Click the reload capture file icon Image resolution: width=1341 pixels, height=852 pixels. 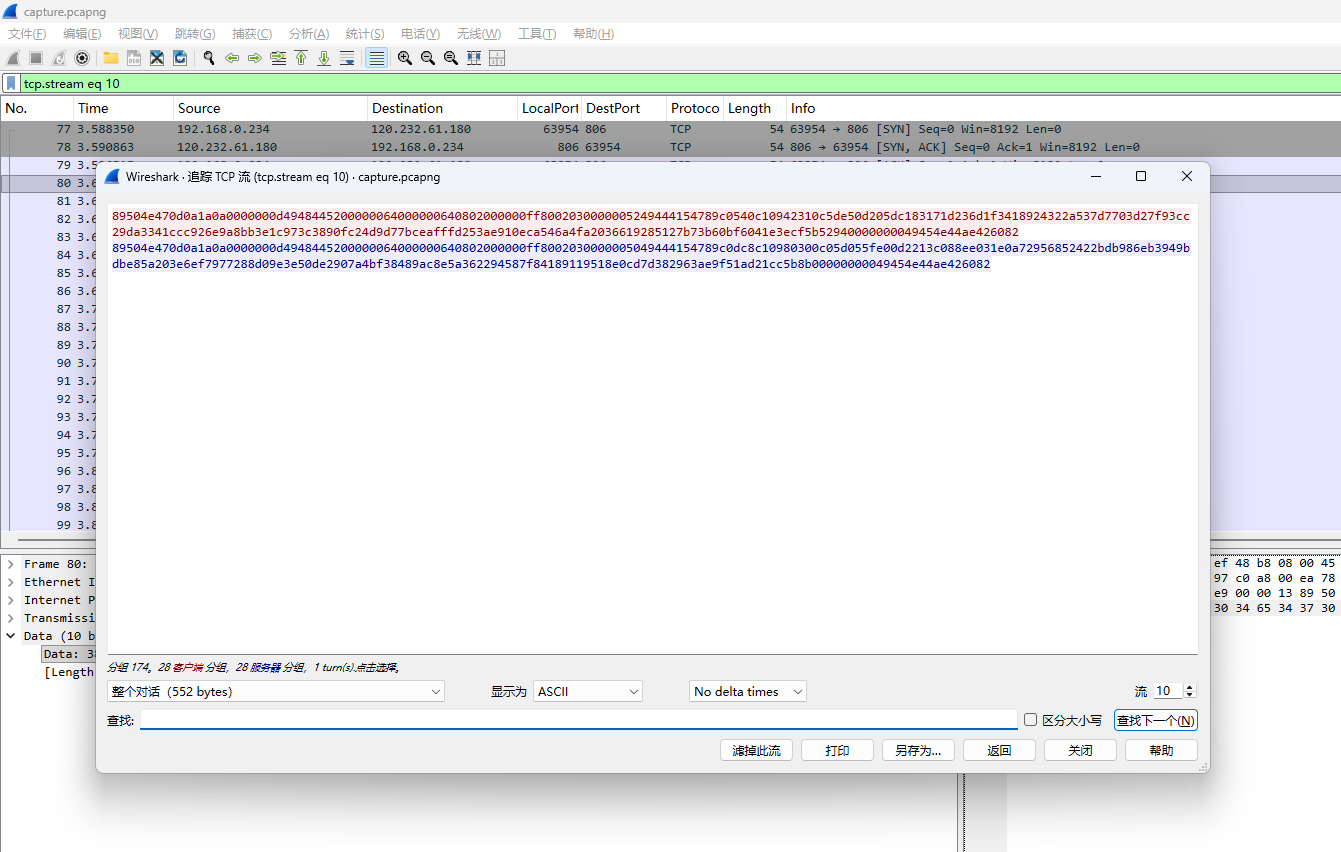(180, 58)
